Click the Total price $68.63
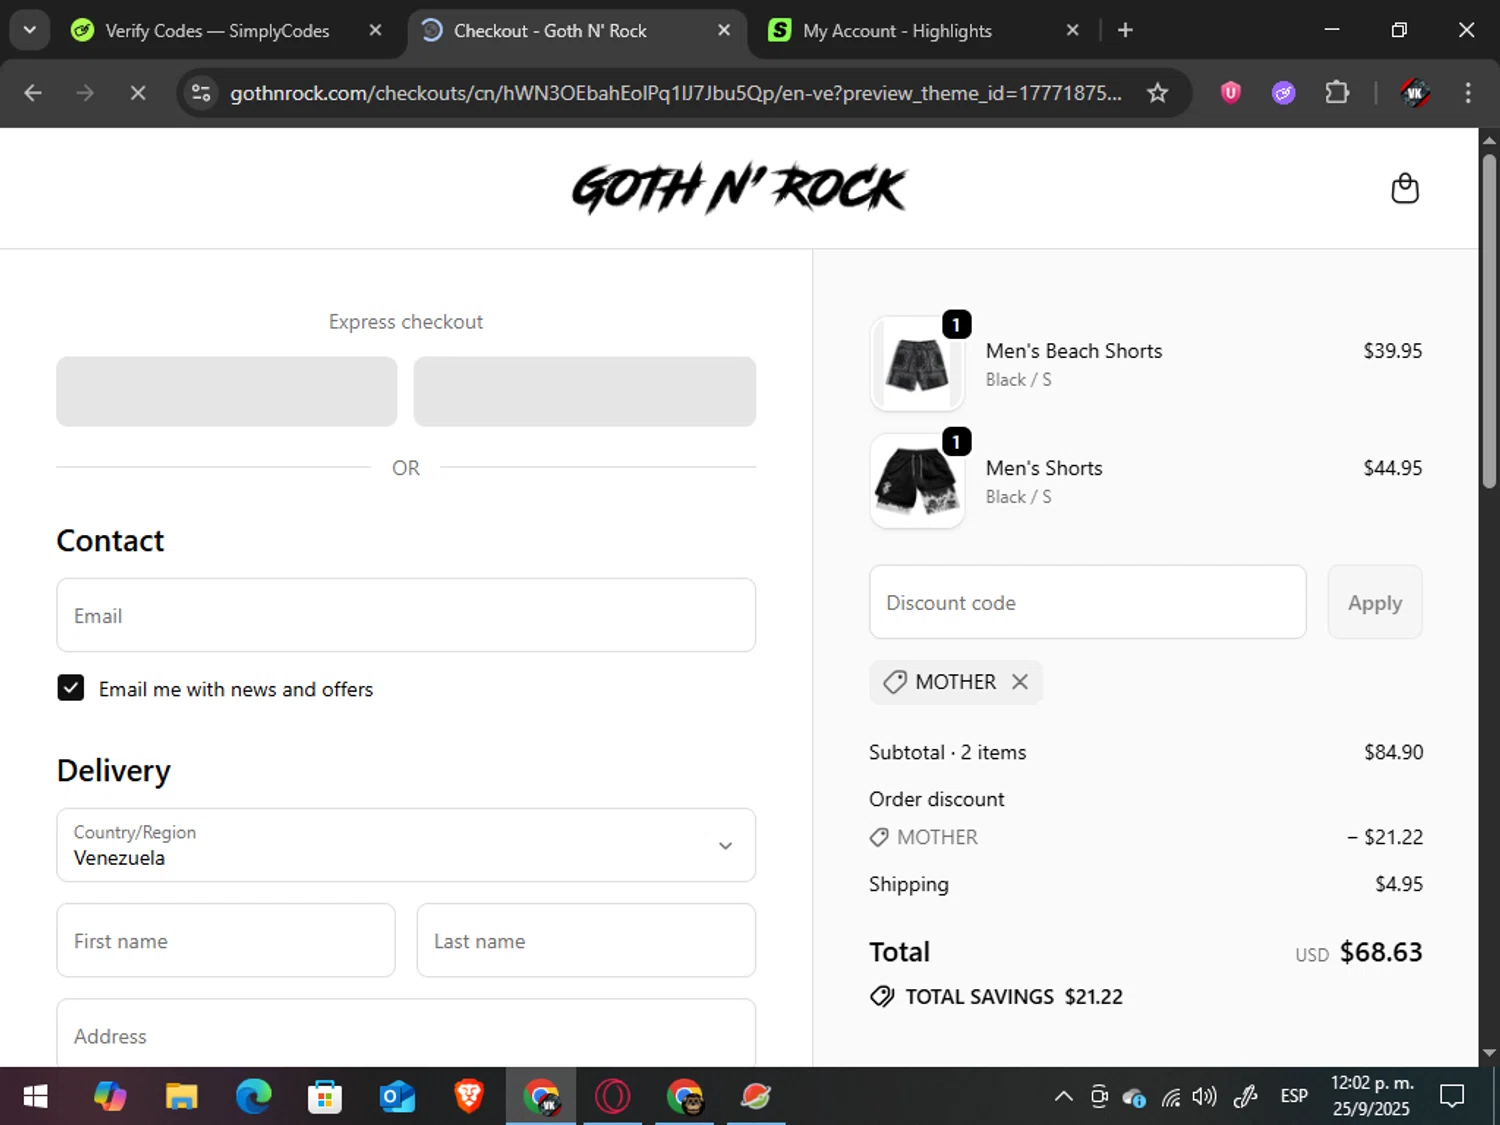The width and height of the screenshot is (1500, 1125). (x=1381, y=952)
